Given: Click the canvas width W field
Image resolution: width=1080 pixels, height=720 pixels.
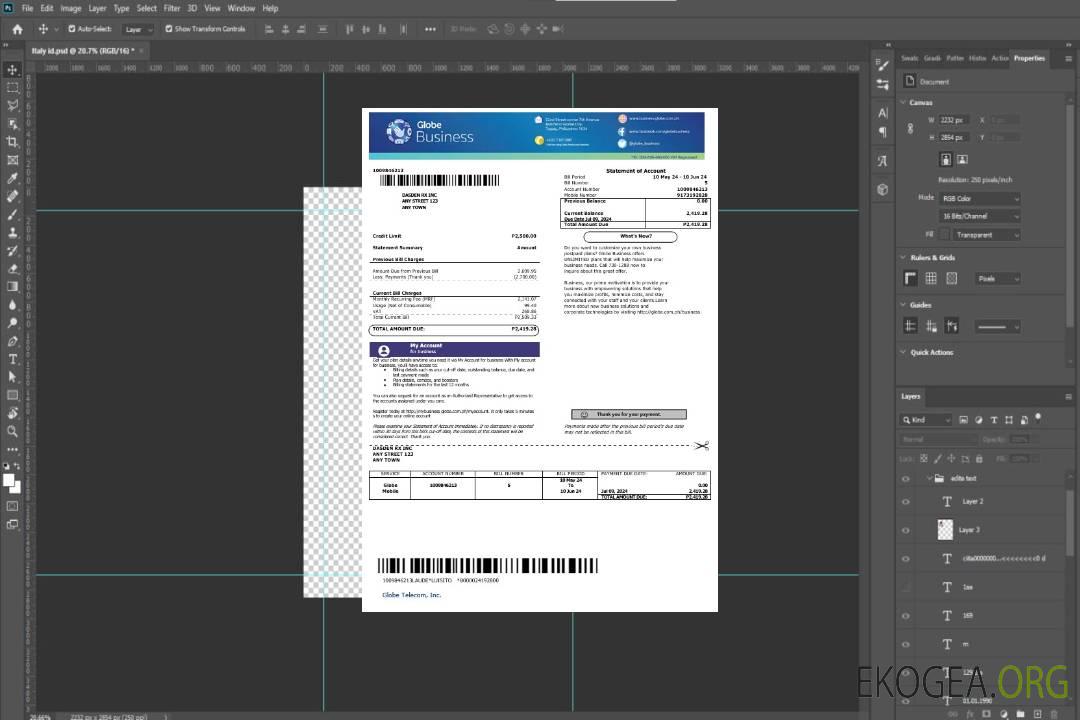Looking at the screenshot, I should tap(953, 120).
